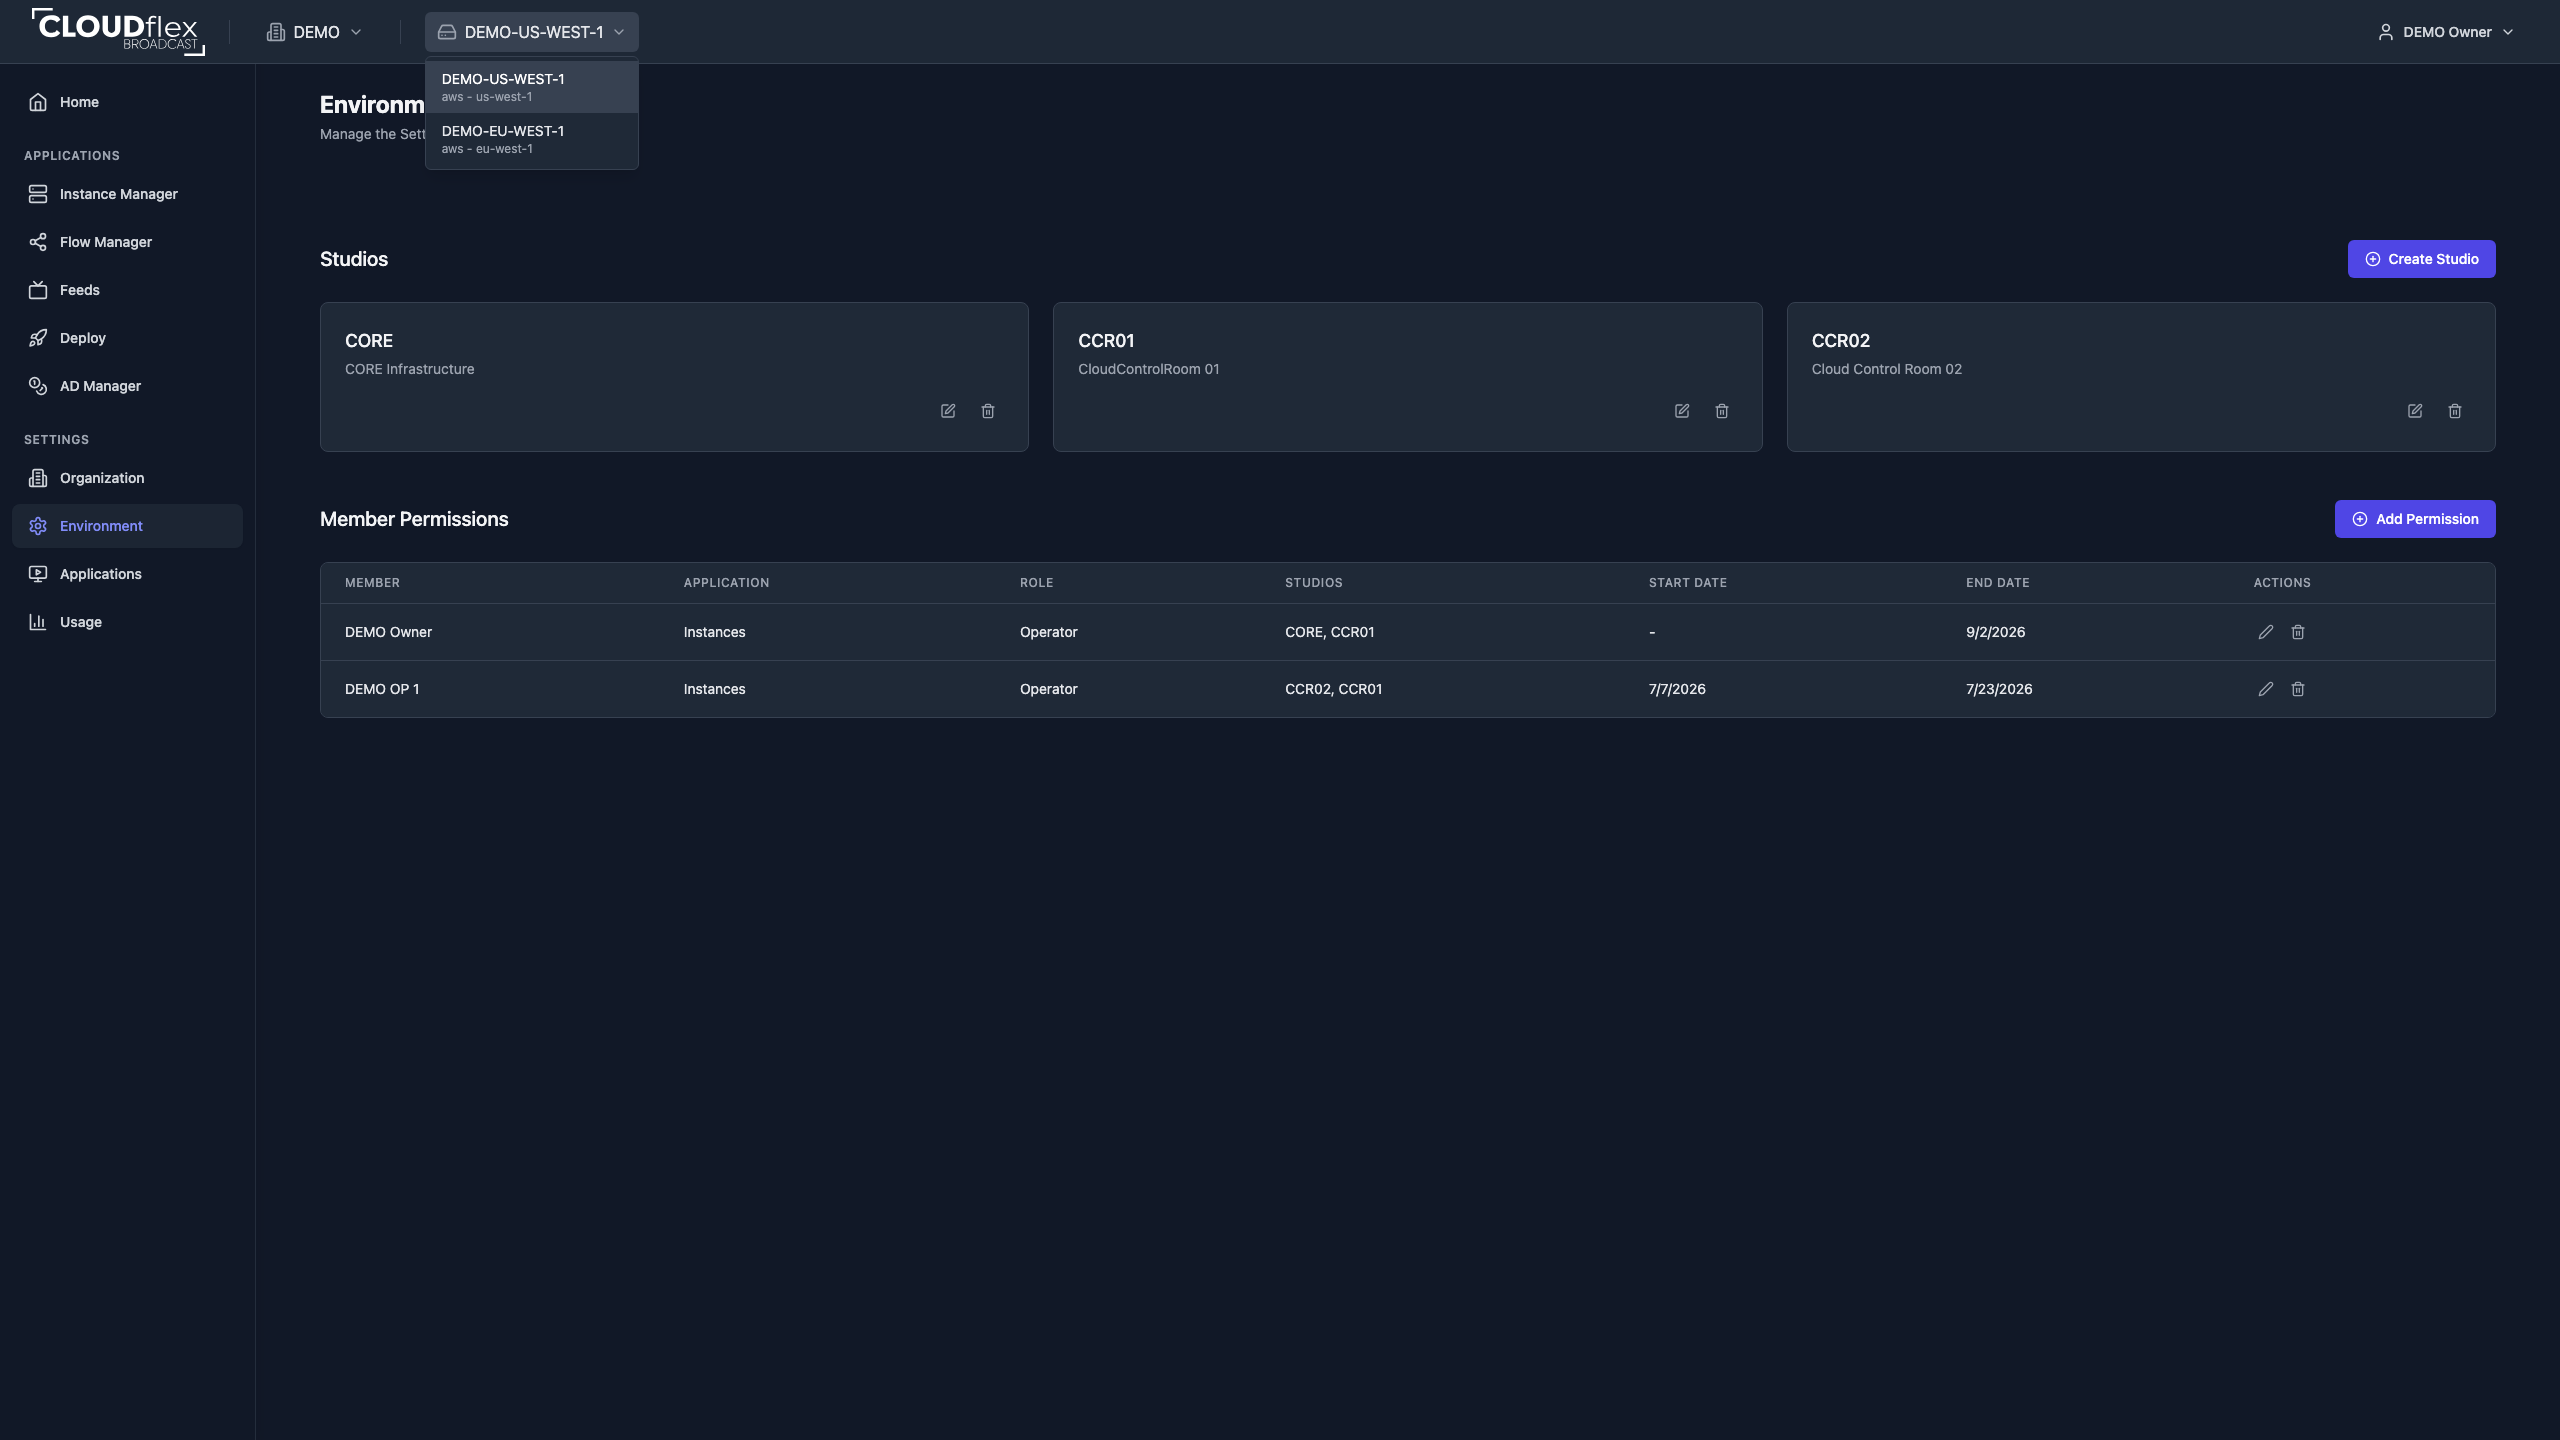Delete the CCR02 studio
The image size is (2560, 1440).
2455,411
